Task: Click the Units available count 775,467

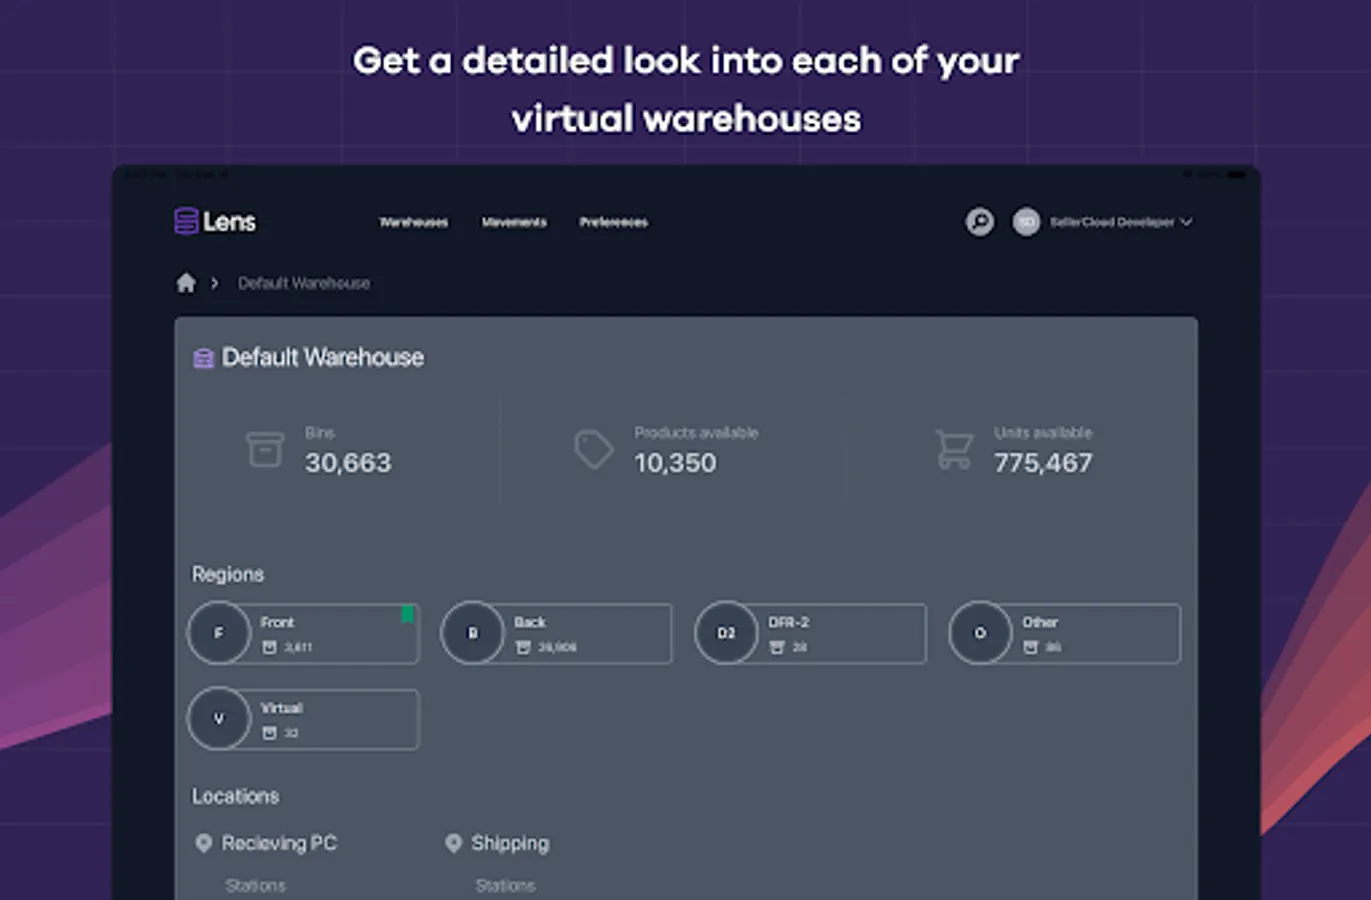Action: click(1043, 462)
